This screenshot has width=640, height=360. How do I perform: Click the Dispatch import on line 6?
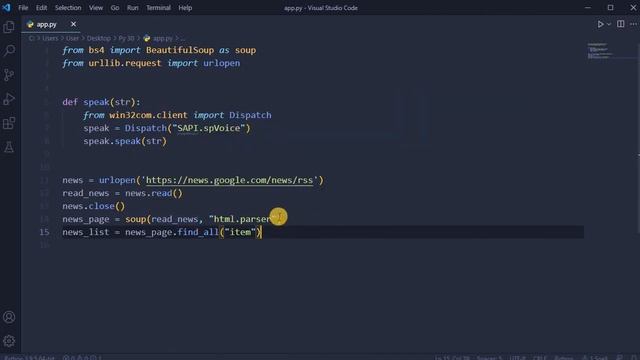point(250,115)
